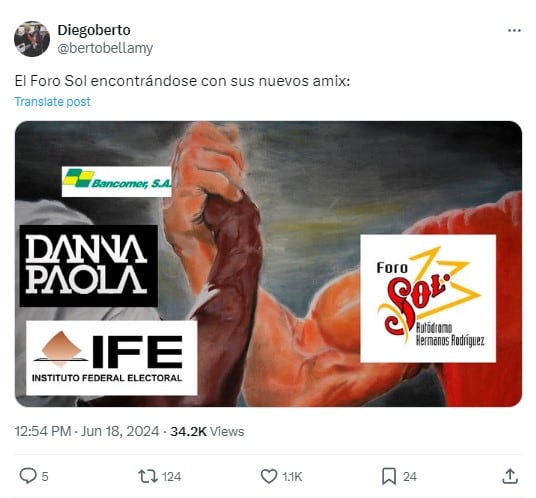The width and height of the screenshot is (536, 498).
Task: Click the Diegoberto display name
Action: [x=94, y=30]
